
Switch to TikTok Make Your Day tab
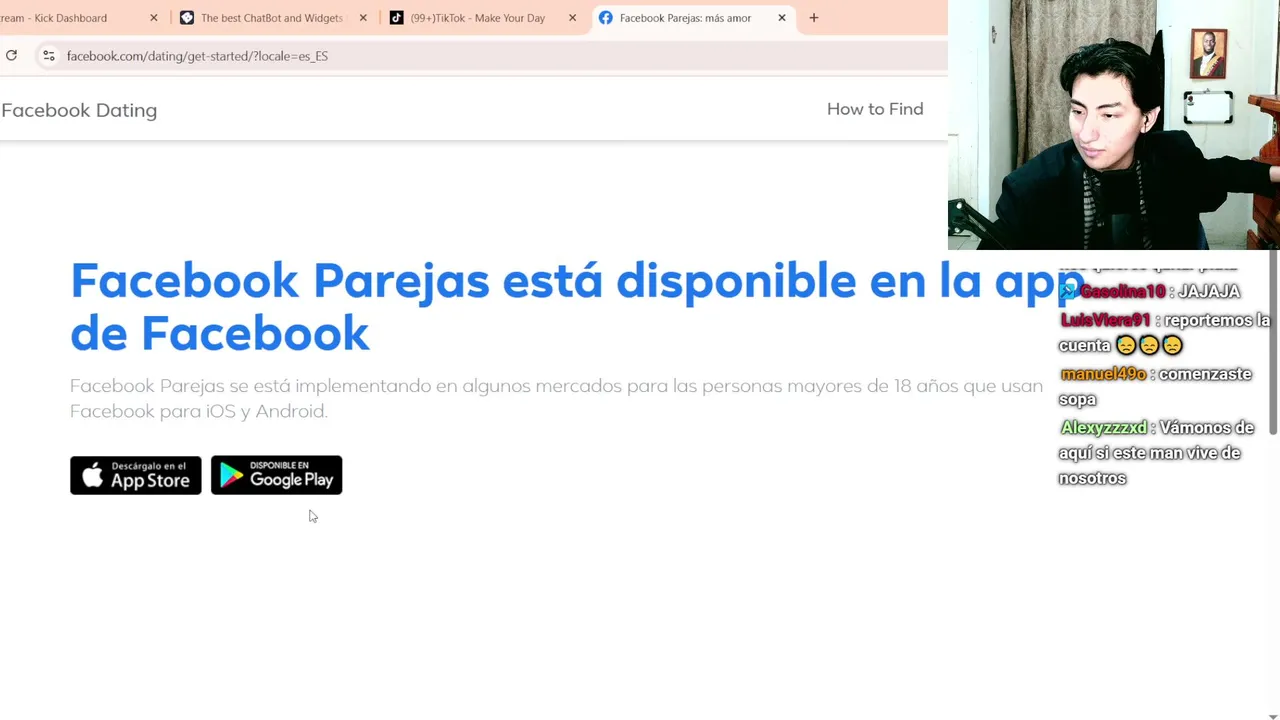coord(478,18)
